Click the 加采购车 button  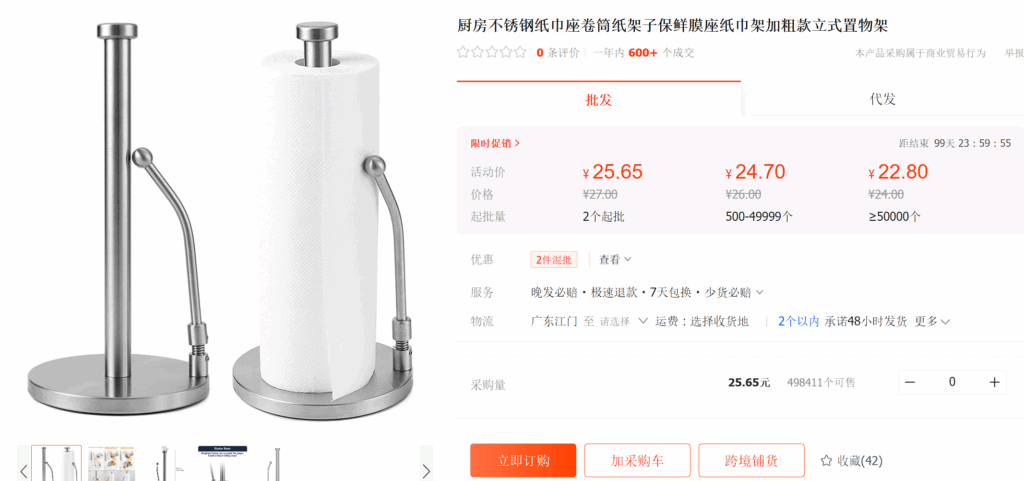point(637,461)
